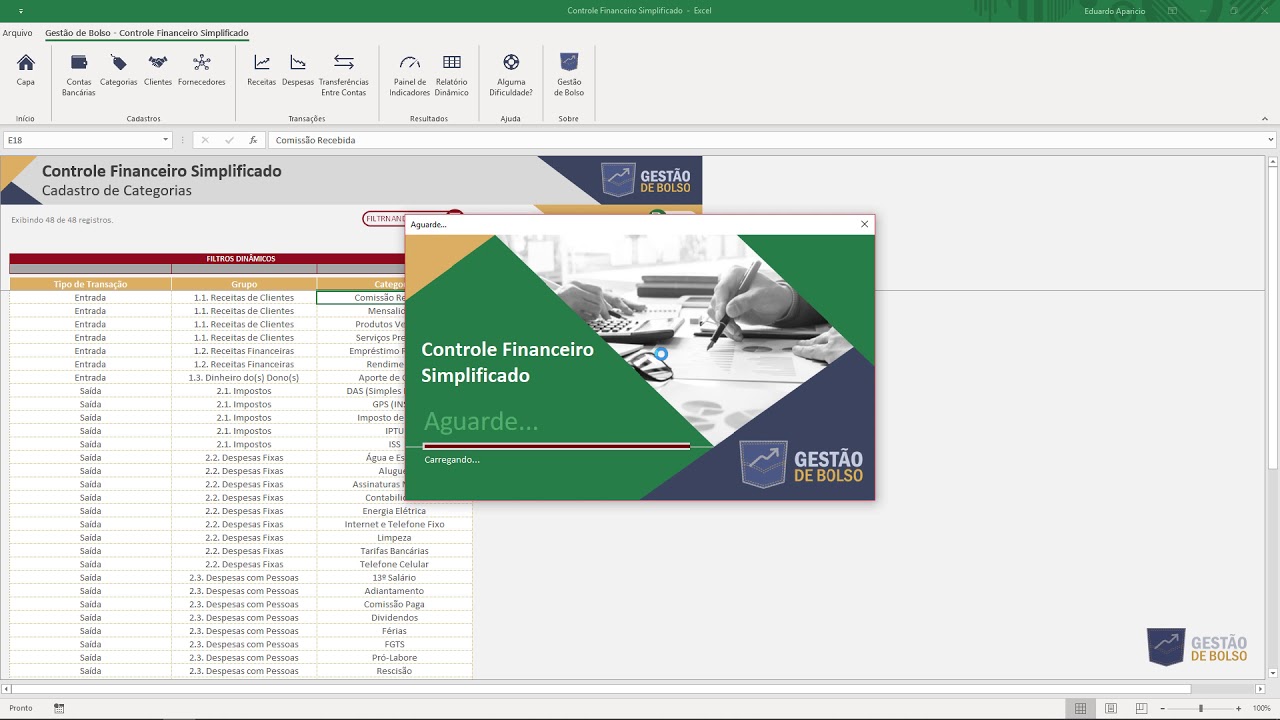The width and height of the screenshot is (1280, 720).
Task: Select the FGTS cell
Action: coord(394,644)
